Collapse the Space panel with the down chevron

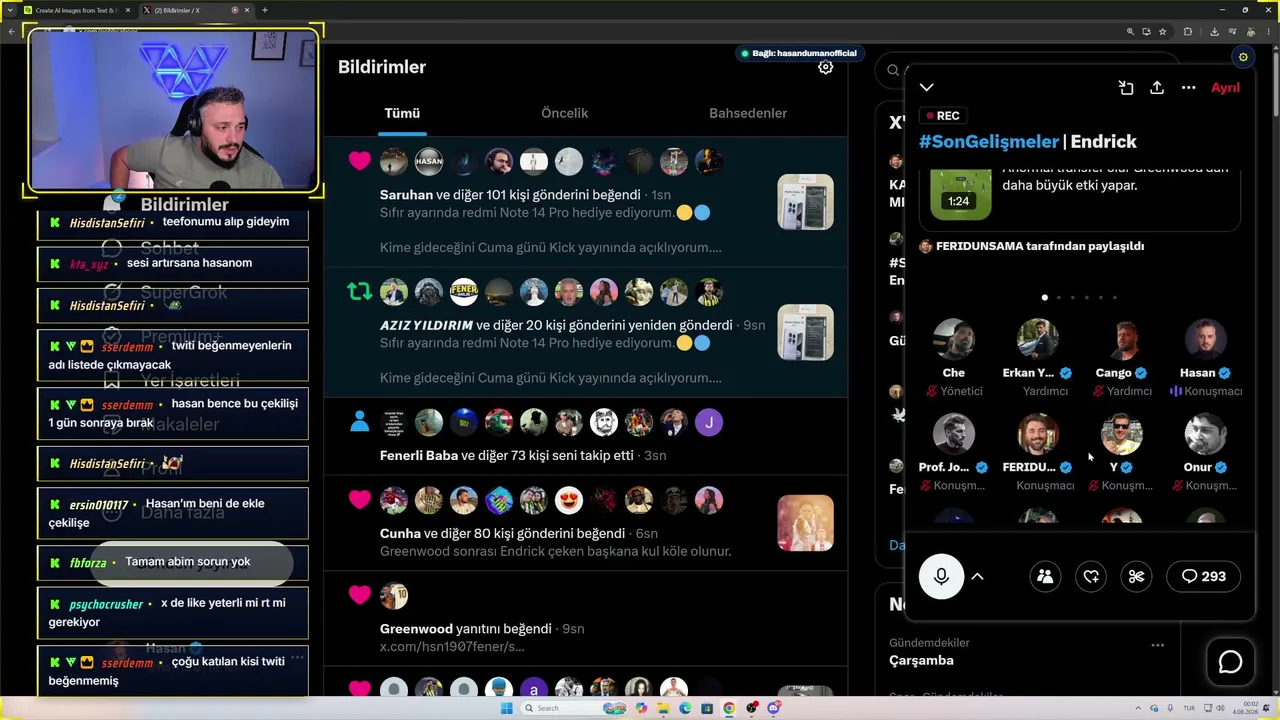coord(927,88)
